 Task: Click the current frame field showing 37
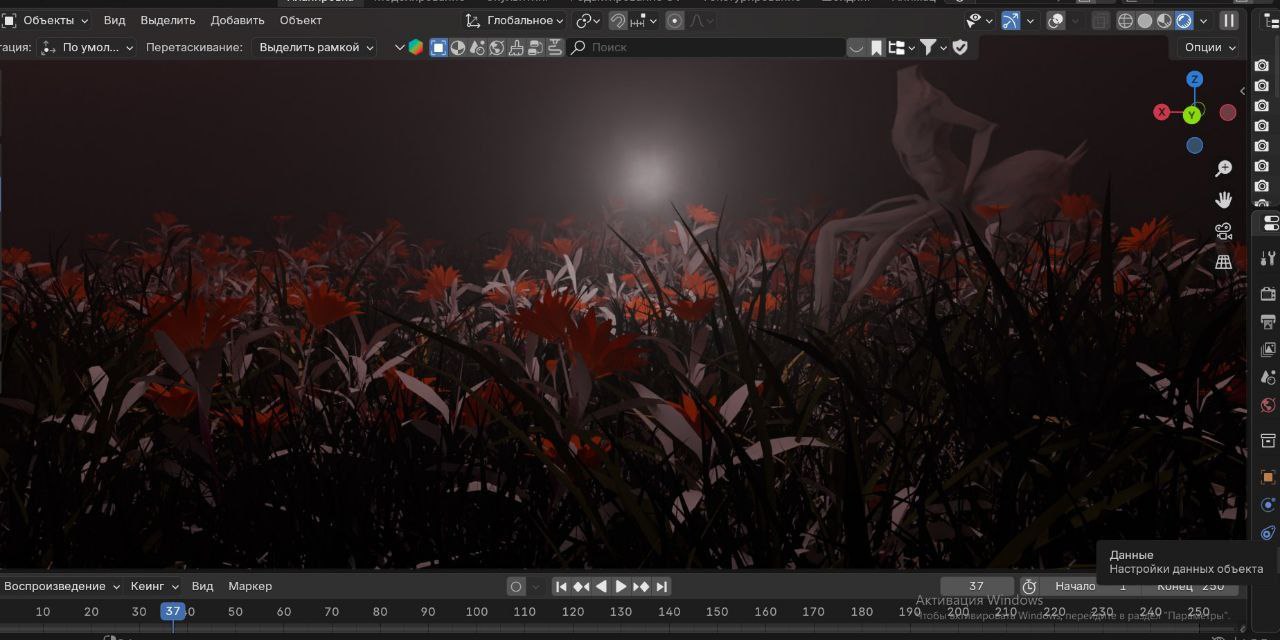tap(977, 586)
